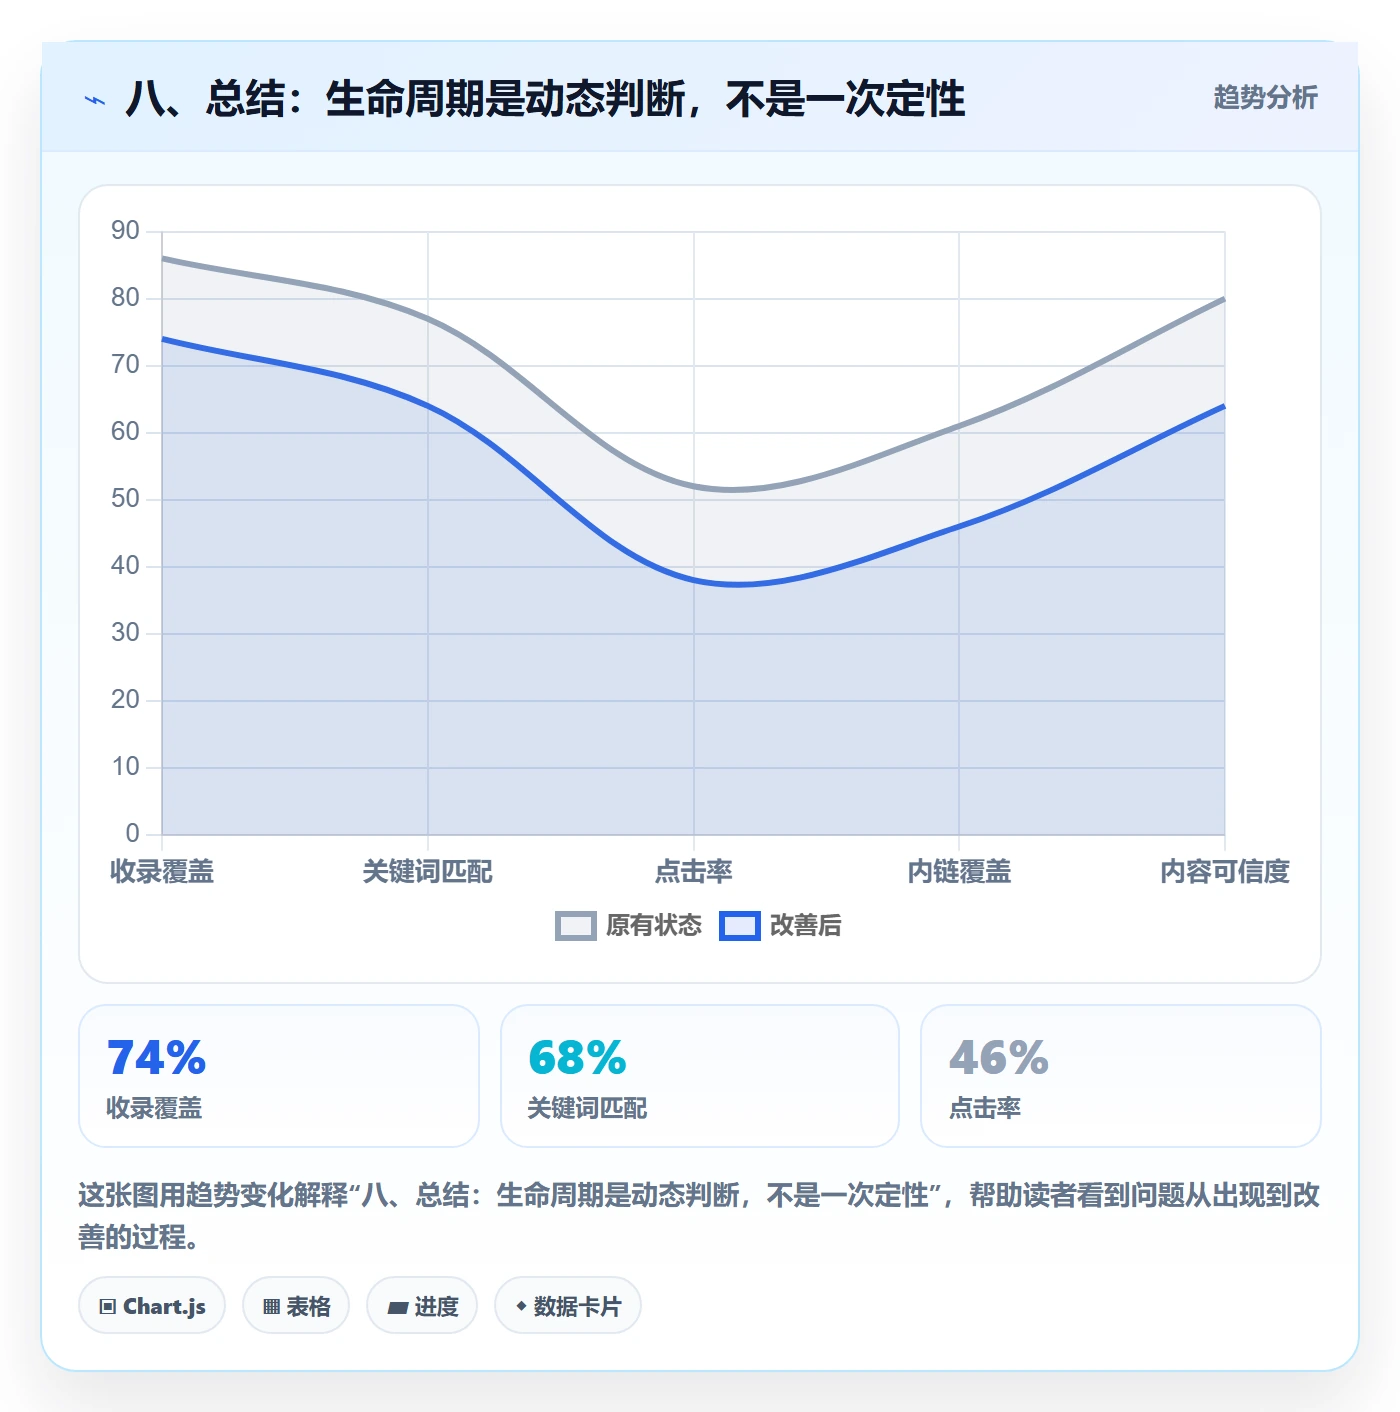1400x1412 pixels.
Task: Open the 68% 关键词匹配 stat card
Action: [700, 1076]
